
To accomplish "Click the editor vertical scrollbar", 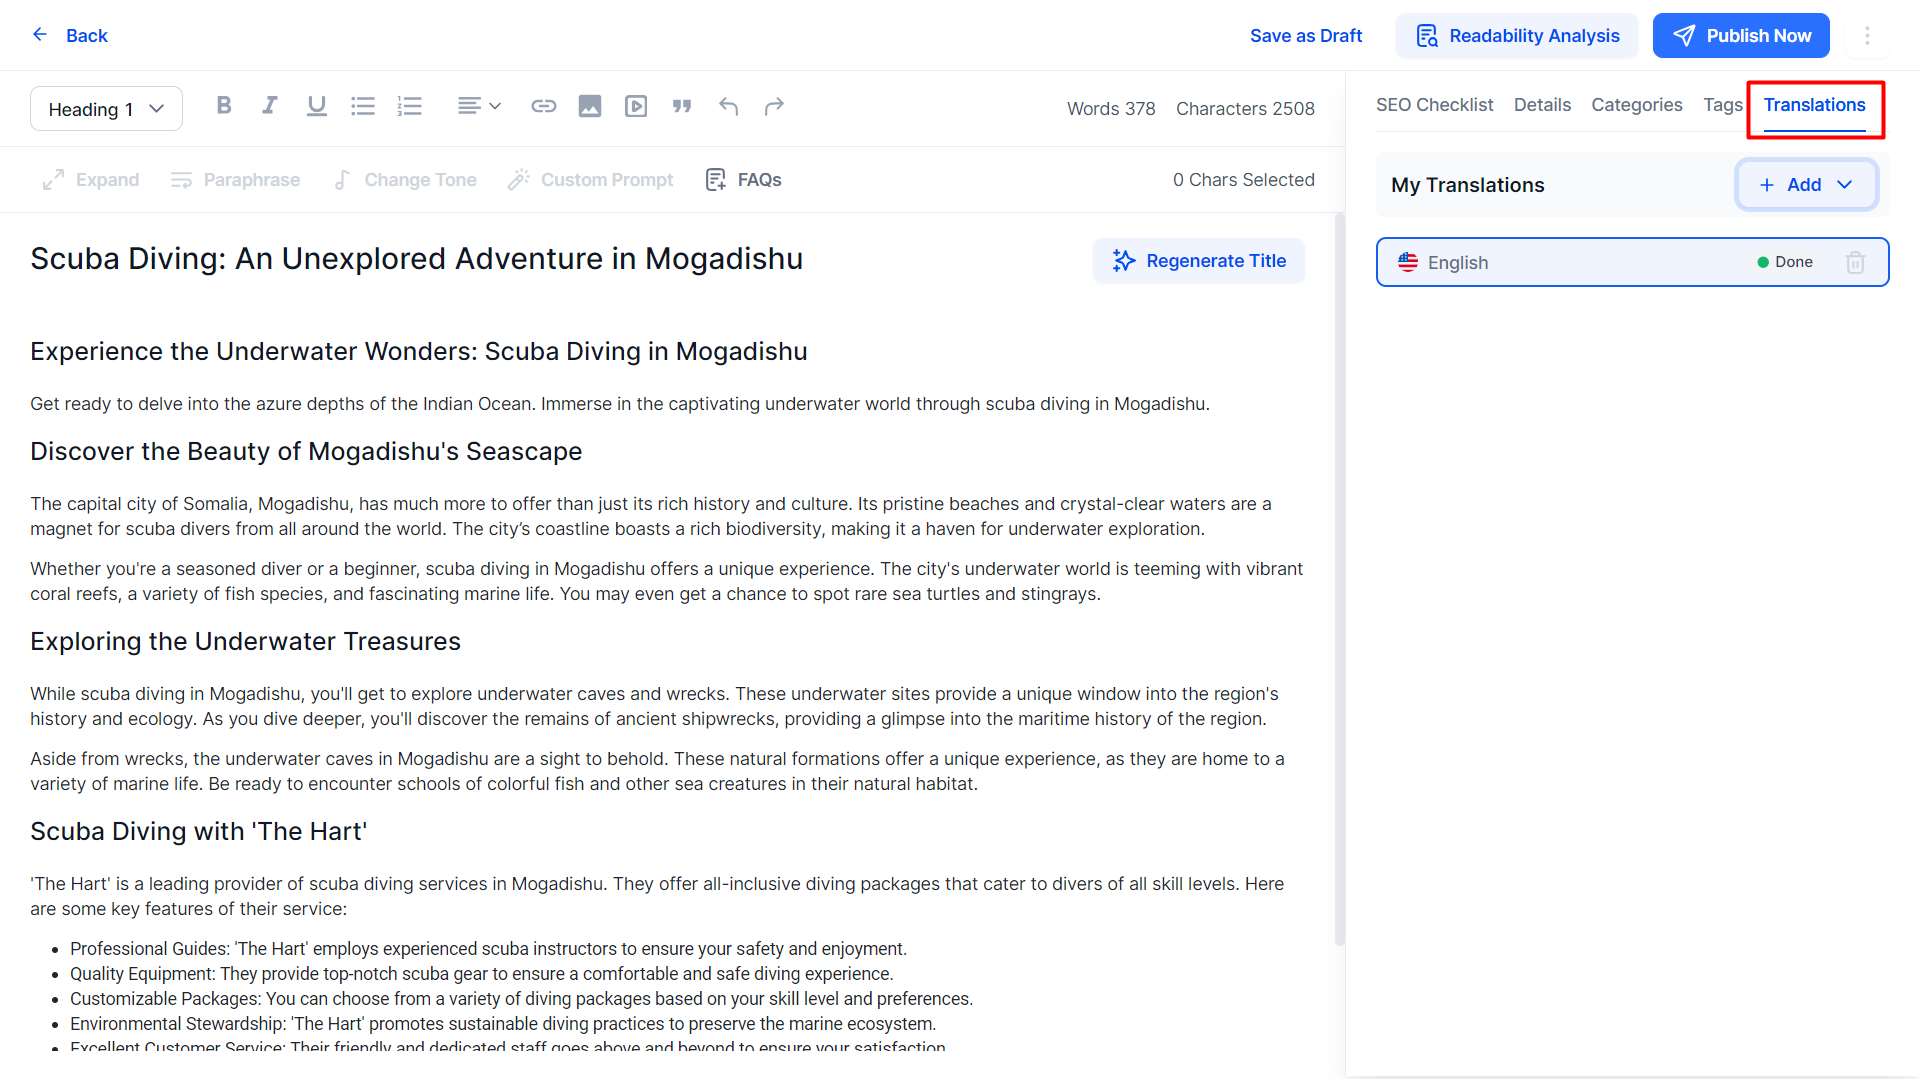I will tap(1340, 579).
